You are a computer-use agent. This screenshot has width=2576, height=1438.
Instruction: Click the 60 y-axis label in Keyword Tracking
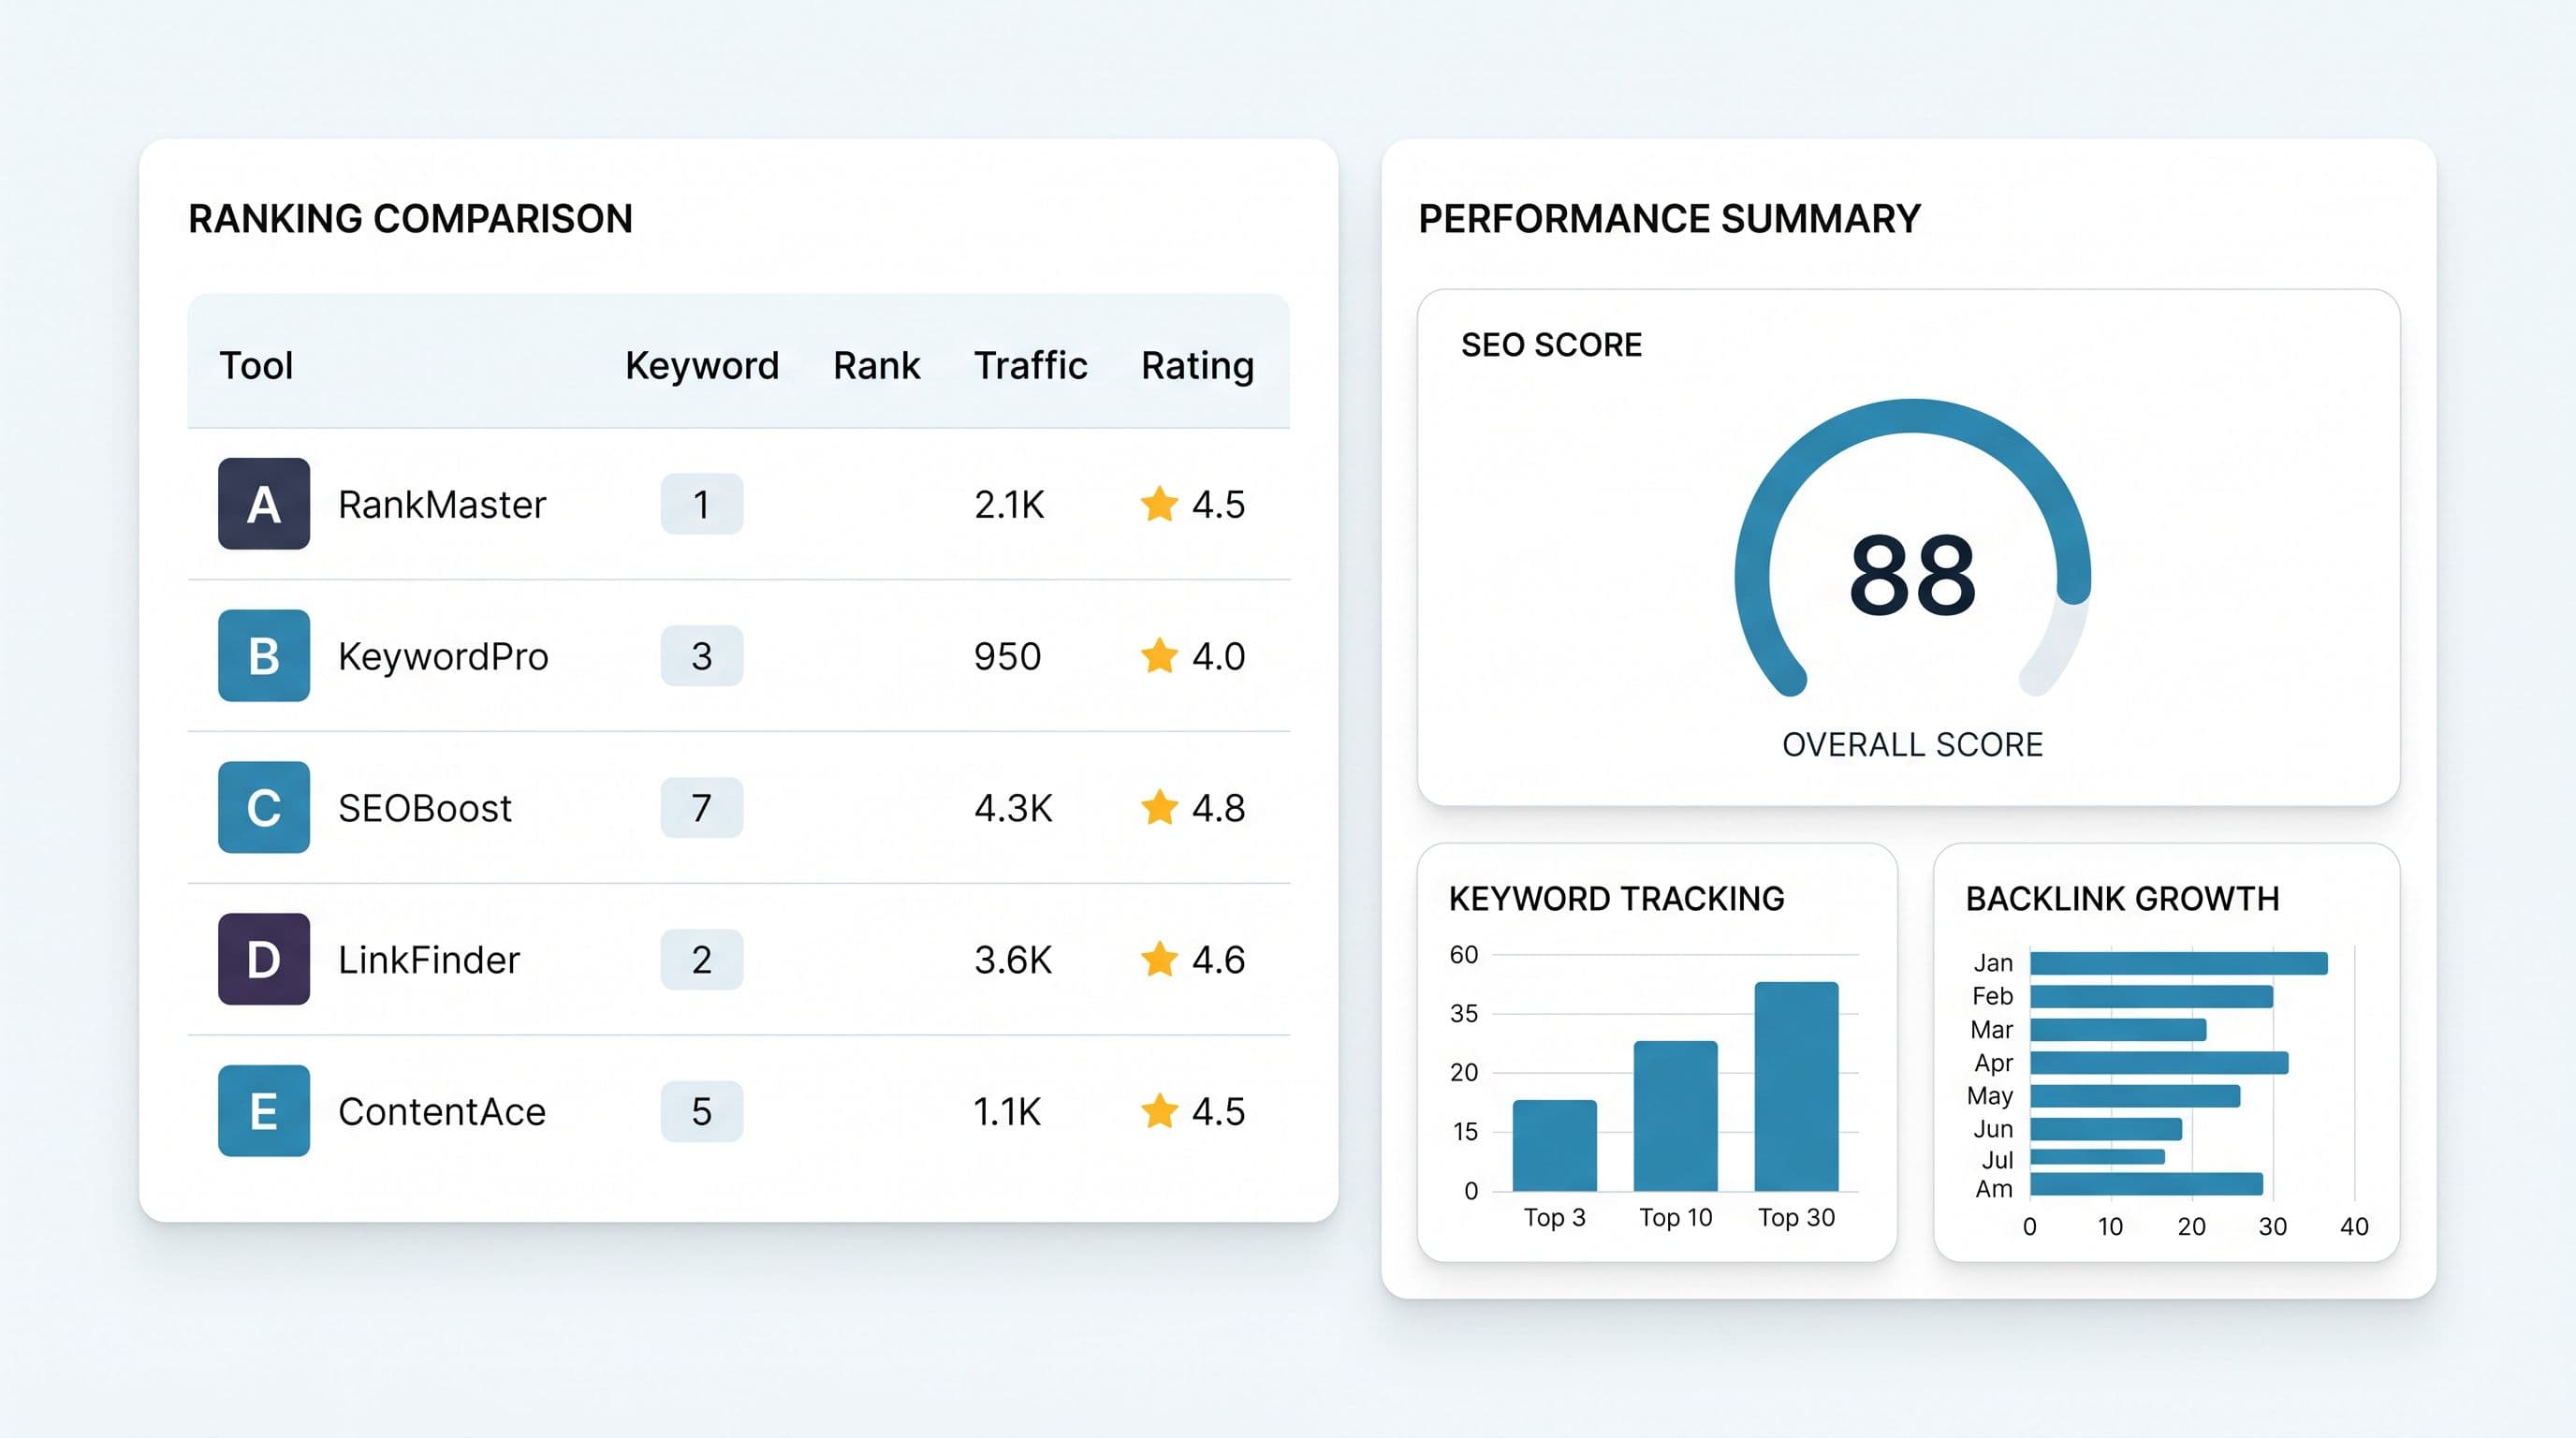(x=1464, y=955)
